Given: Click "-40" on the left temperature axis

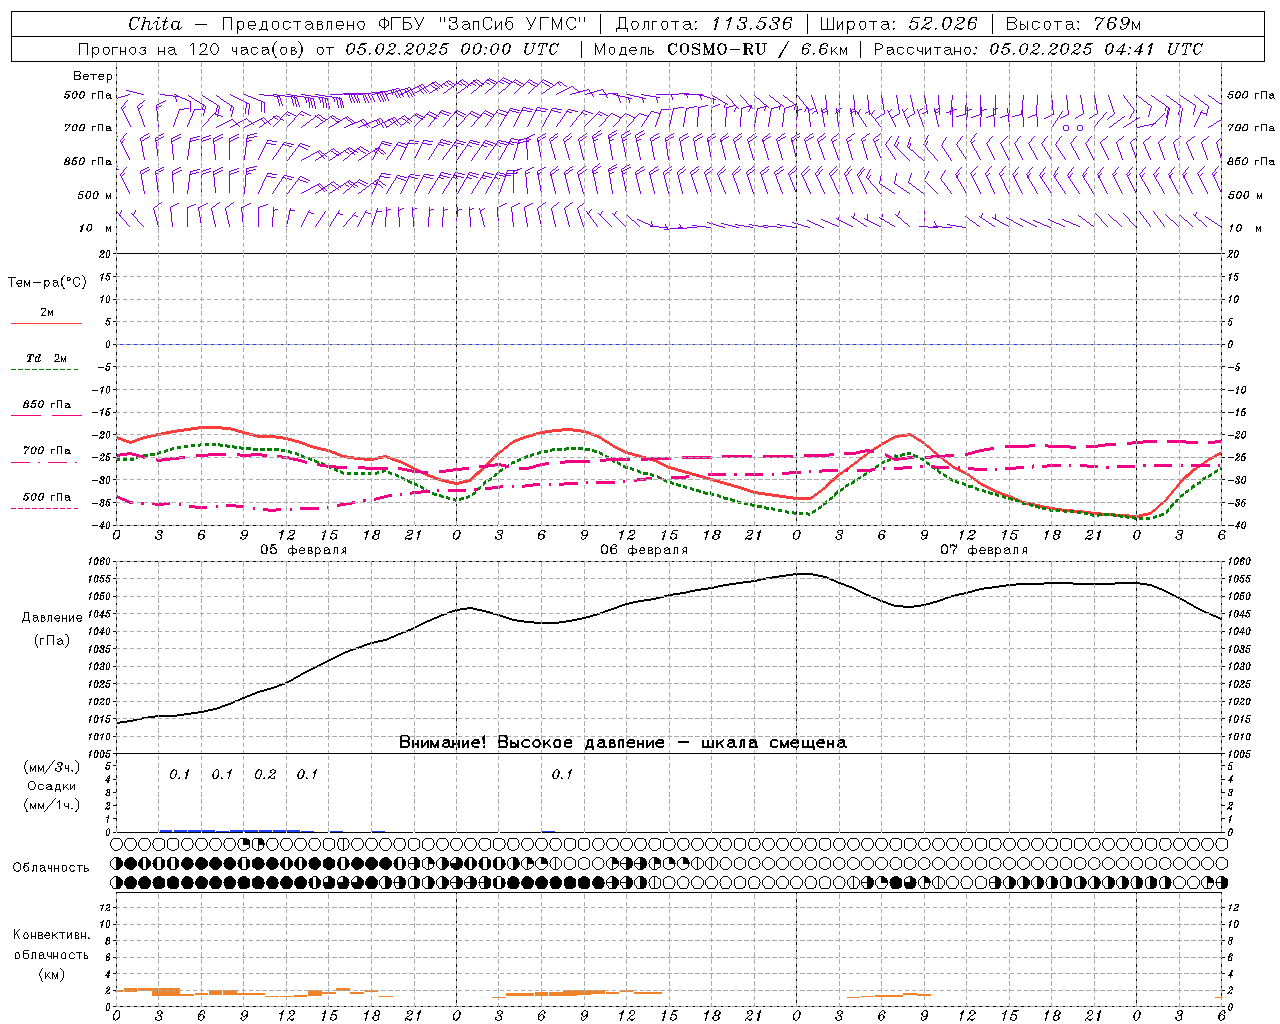Looking at the screenshot, I should pyautogui.click(x=103, y=526).
